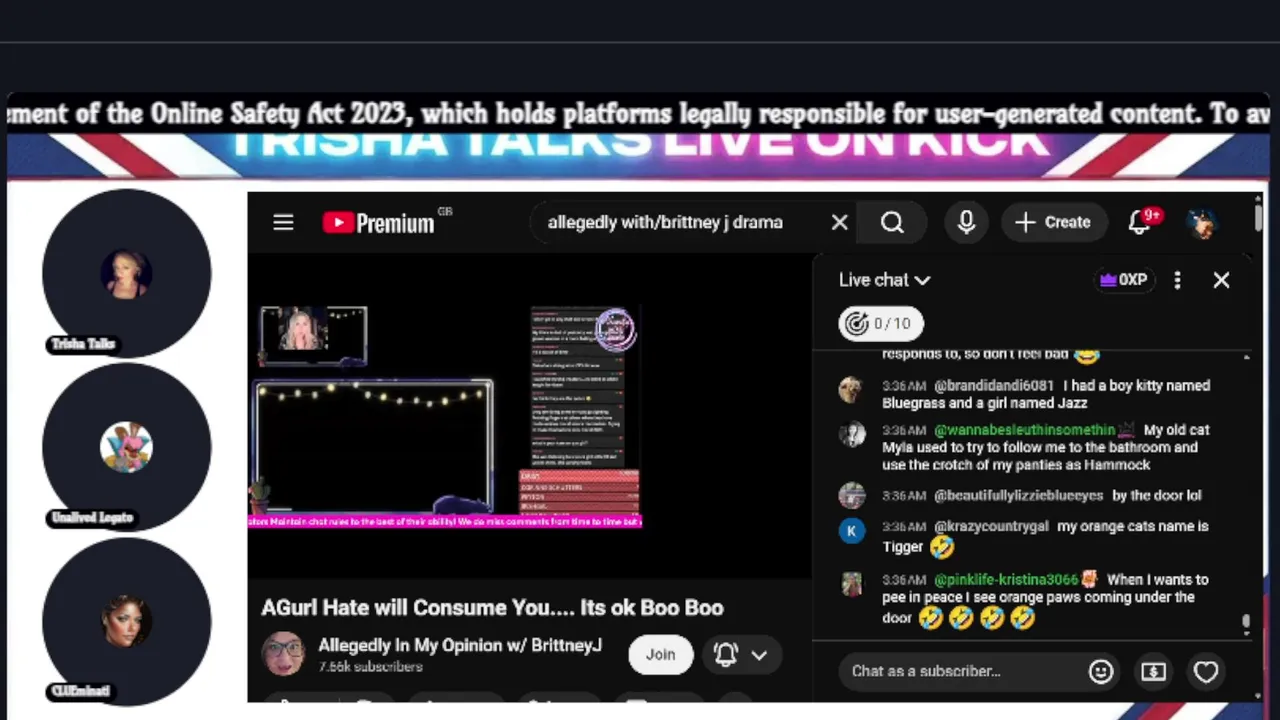Open the subscription notification bell dropdown
1280x720 pixels.
point(741,654)
